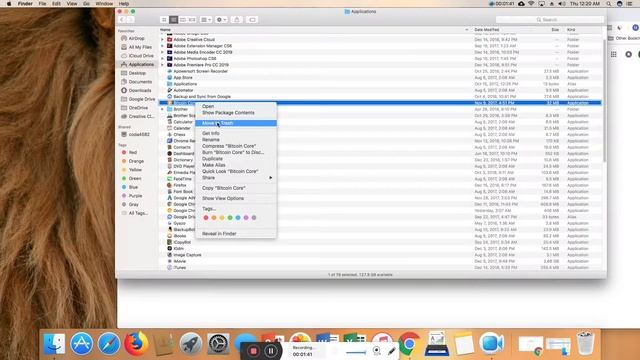Image resolution: width=640 pixels, height=360 pixels.
Task: Expand the Adobe Media Encoder CC 2019 folder
Action: tap(162, 52)
